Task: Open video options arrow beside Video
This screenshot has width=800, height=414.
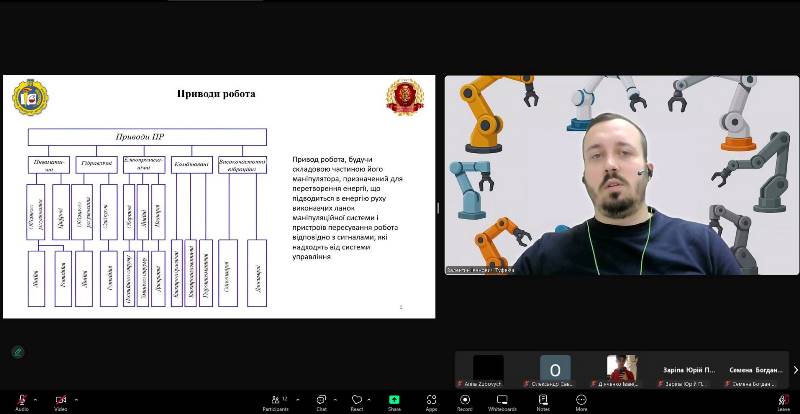Action: (x=77, y=400)
